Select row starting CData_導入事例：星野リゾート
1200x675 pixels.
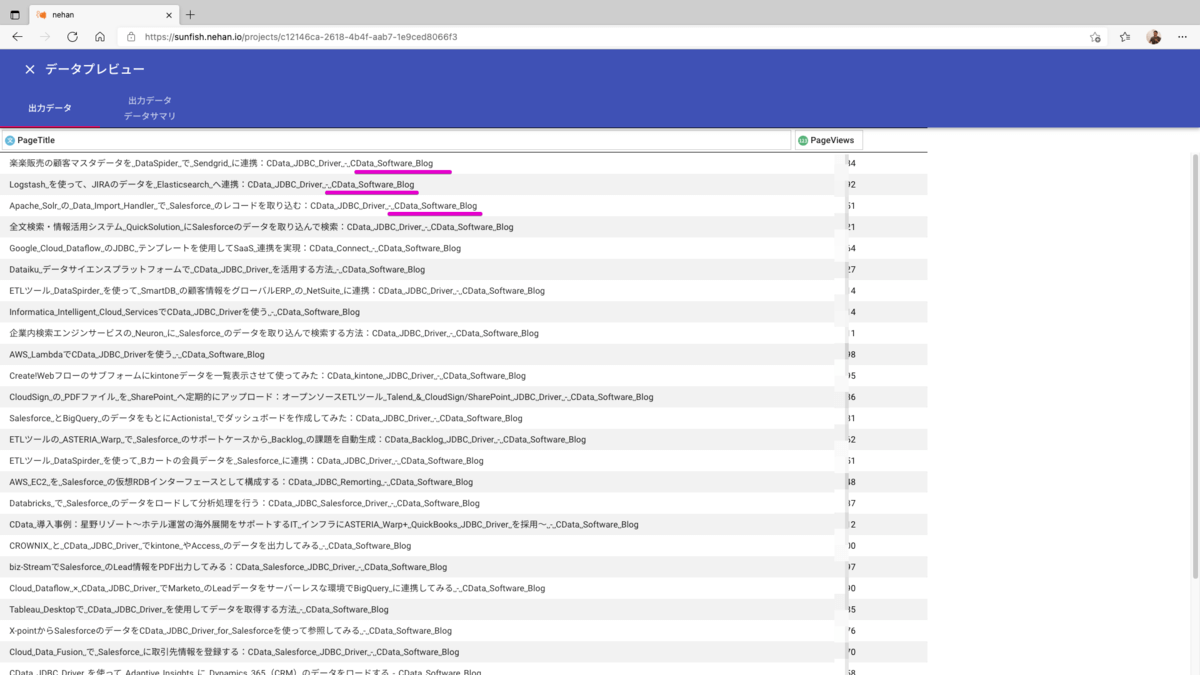click(x=464, y=524)
